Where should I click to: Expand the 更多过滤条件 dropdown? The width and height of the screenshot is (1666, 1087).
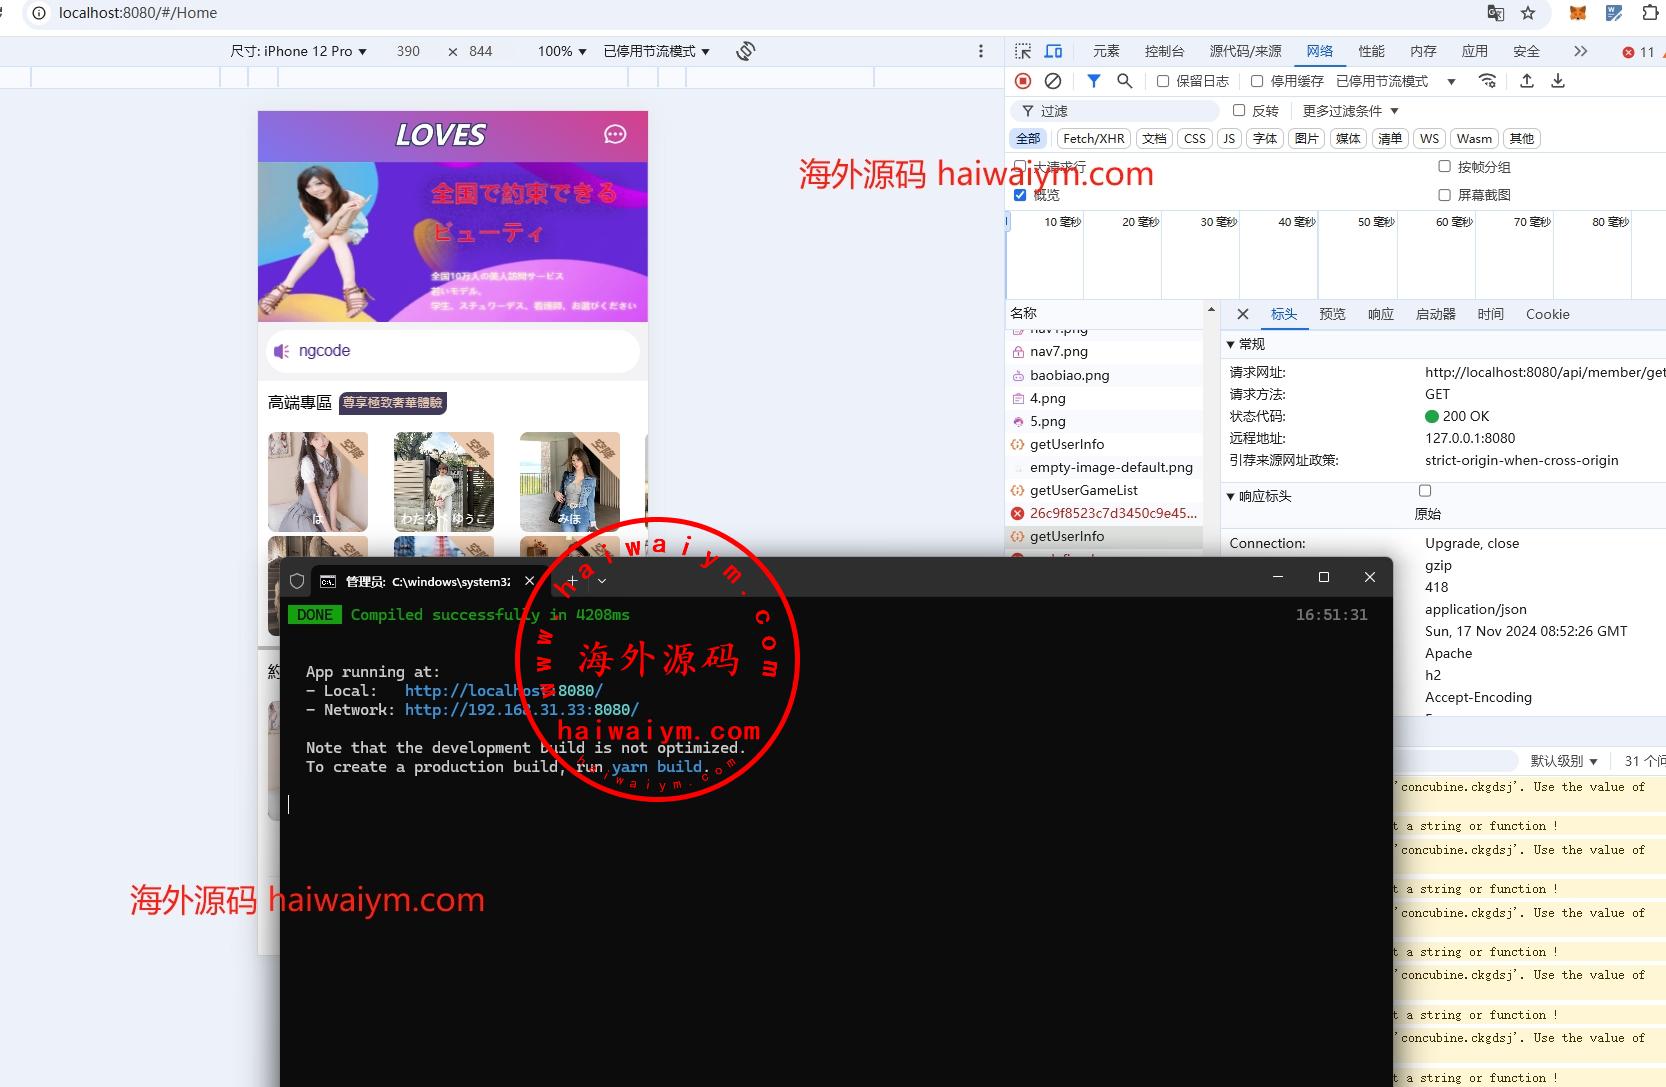1350,111
